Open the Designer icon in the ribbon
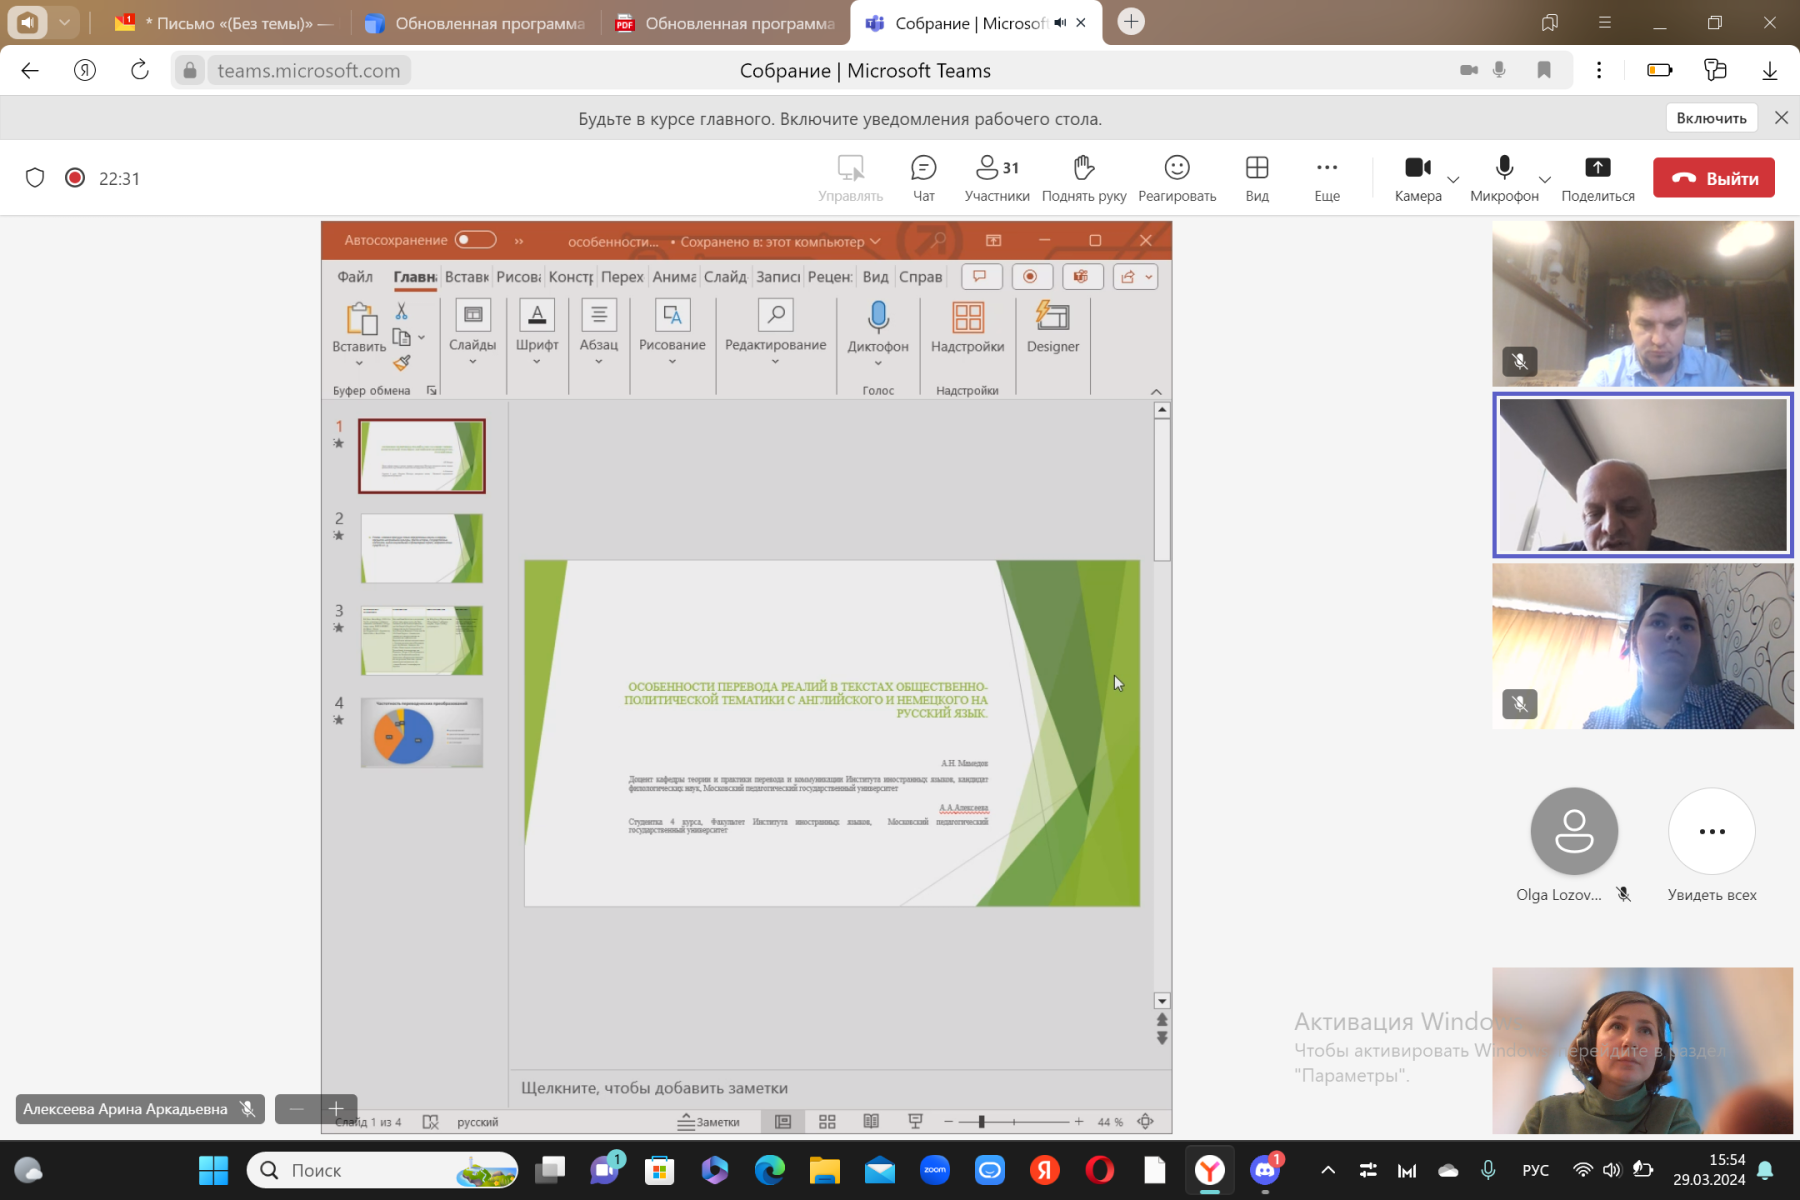Screen dimensions: 1800x1200 tap(1052, 316)
